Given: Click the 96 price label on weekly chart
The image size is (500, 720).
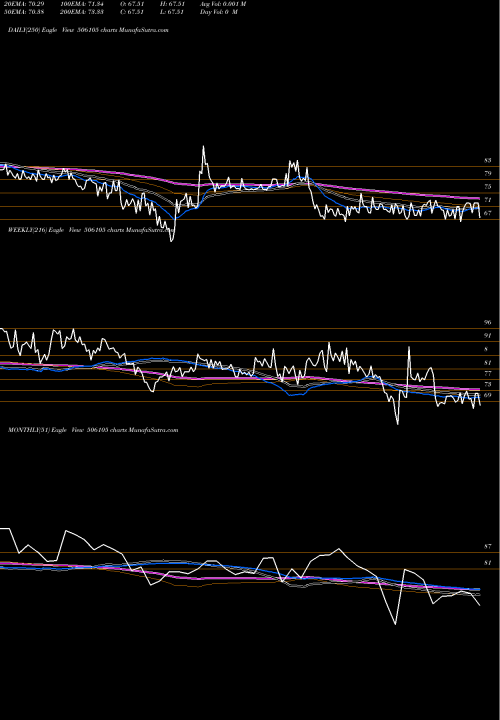Looking at the screenshot, I should [x=488, y=323].
